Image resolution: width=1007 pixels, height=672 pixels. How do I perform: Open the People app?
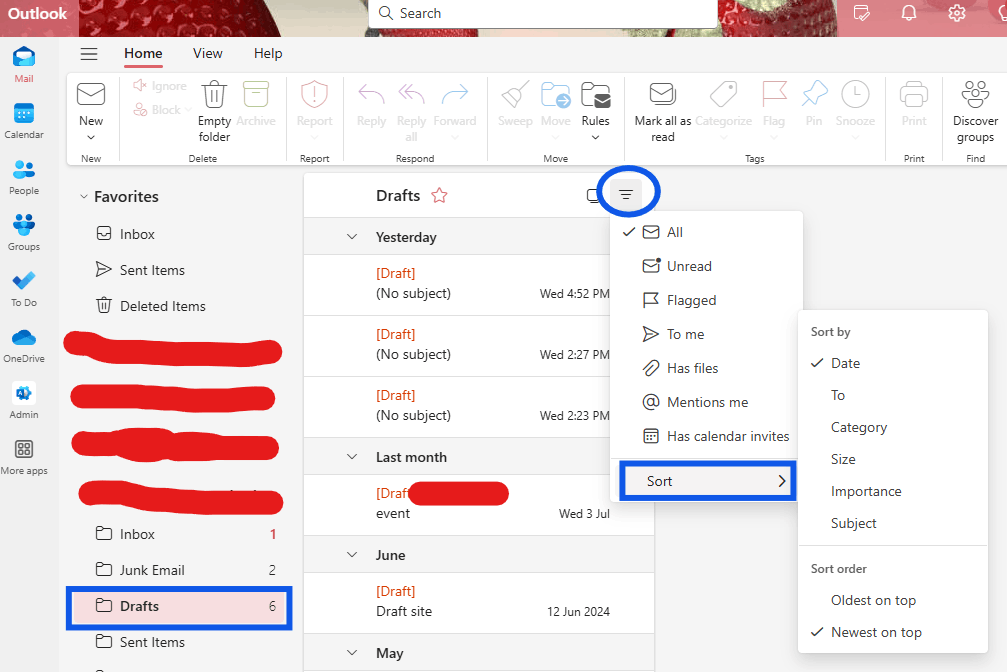click(24, 177)
